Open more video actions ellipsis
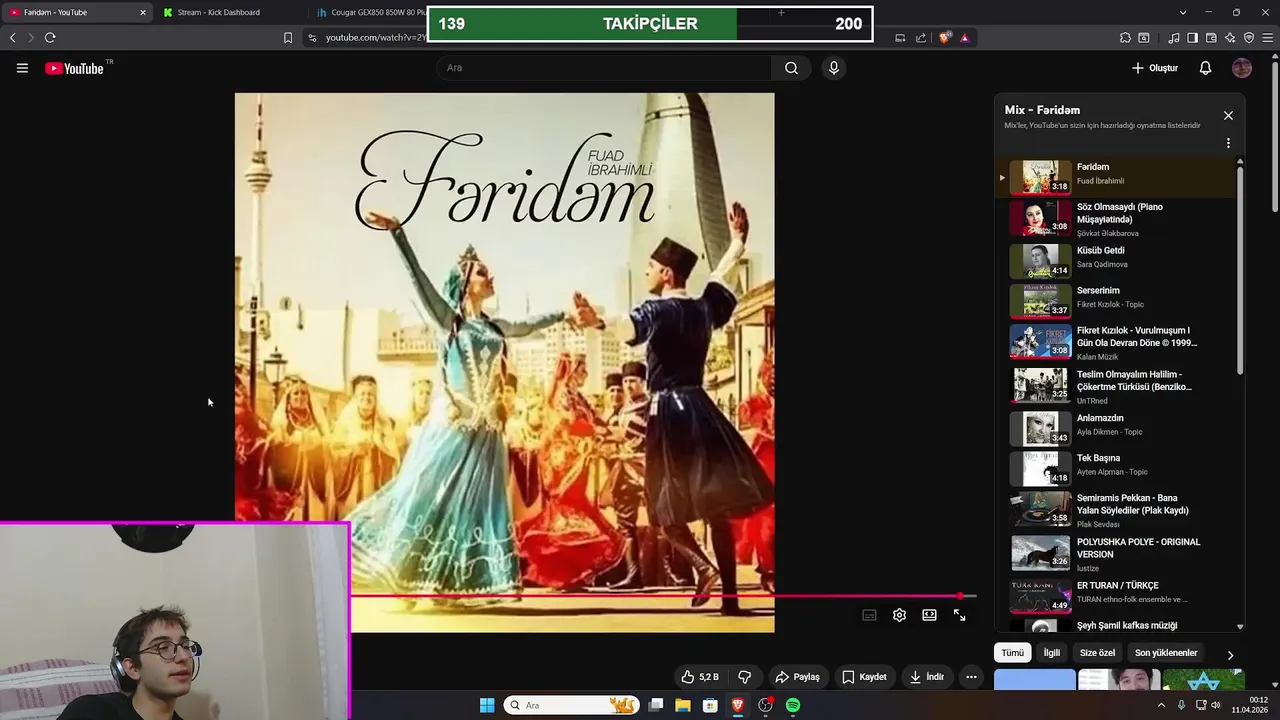This screenshot has width=1280, height=720. tap(971, 677)
